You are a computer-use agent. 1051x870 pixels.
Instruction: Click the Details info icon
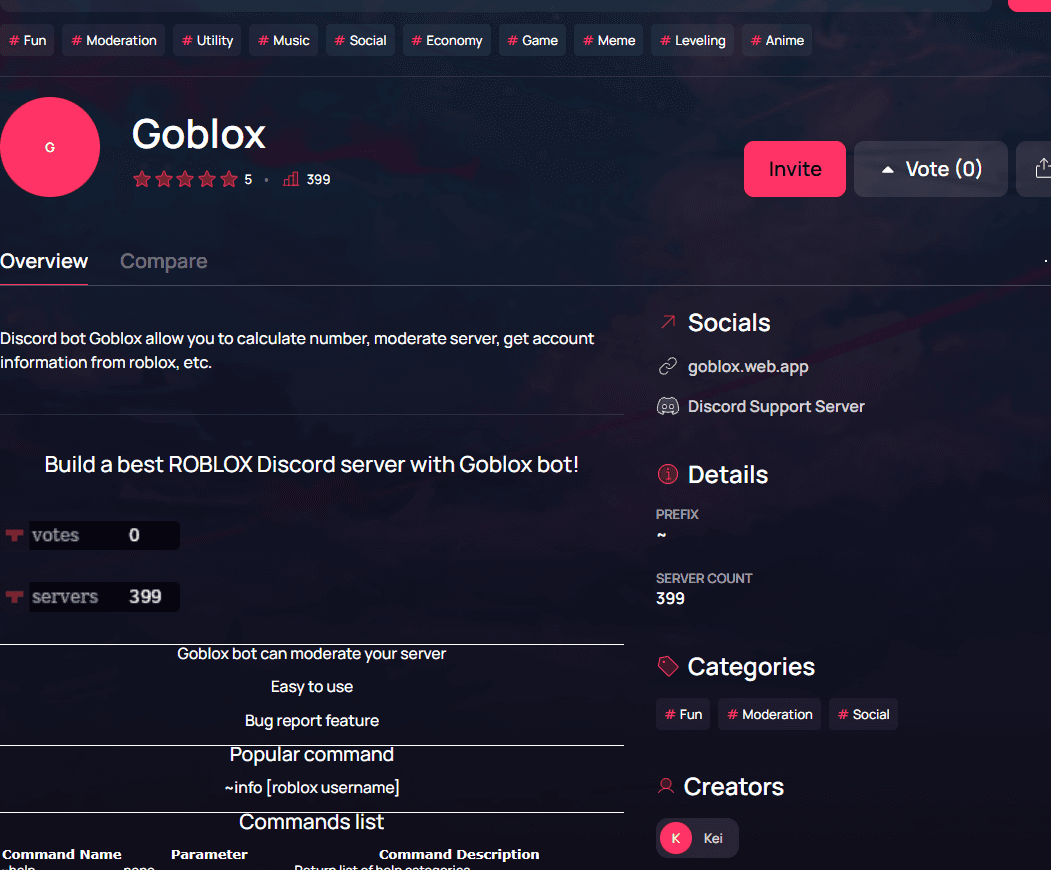[668, 474]
